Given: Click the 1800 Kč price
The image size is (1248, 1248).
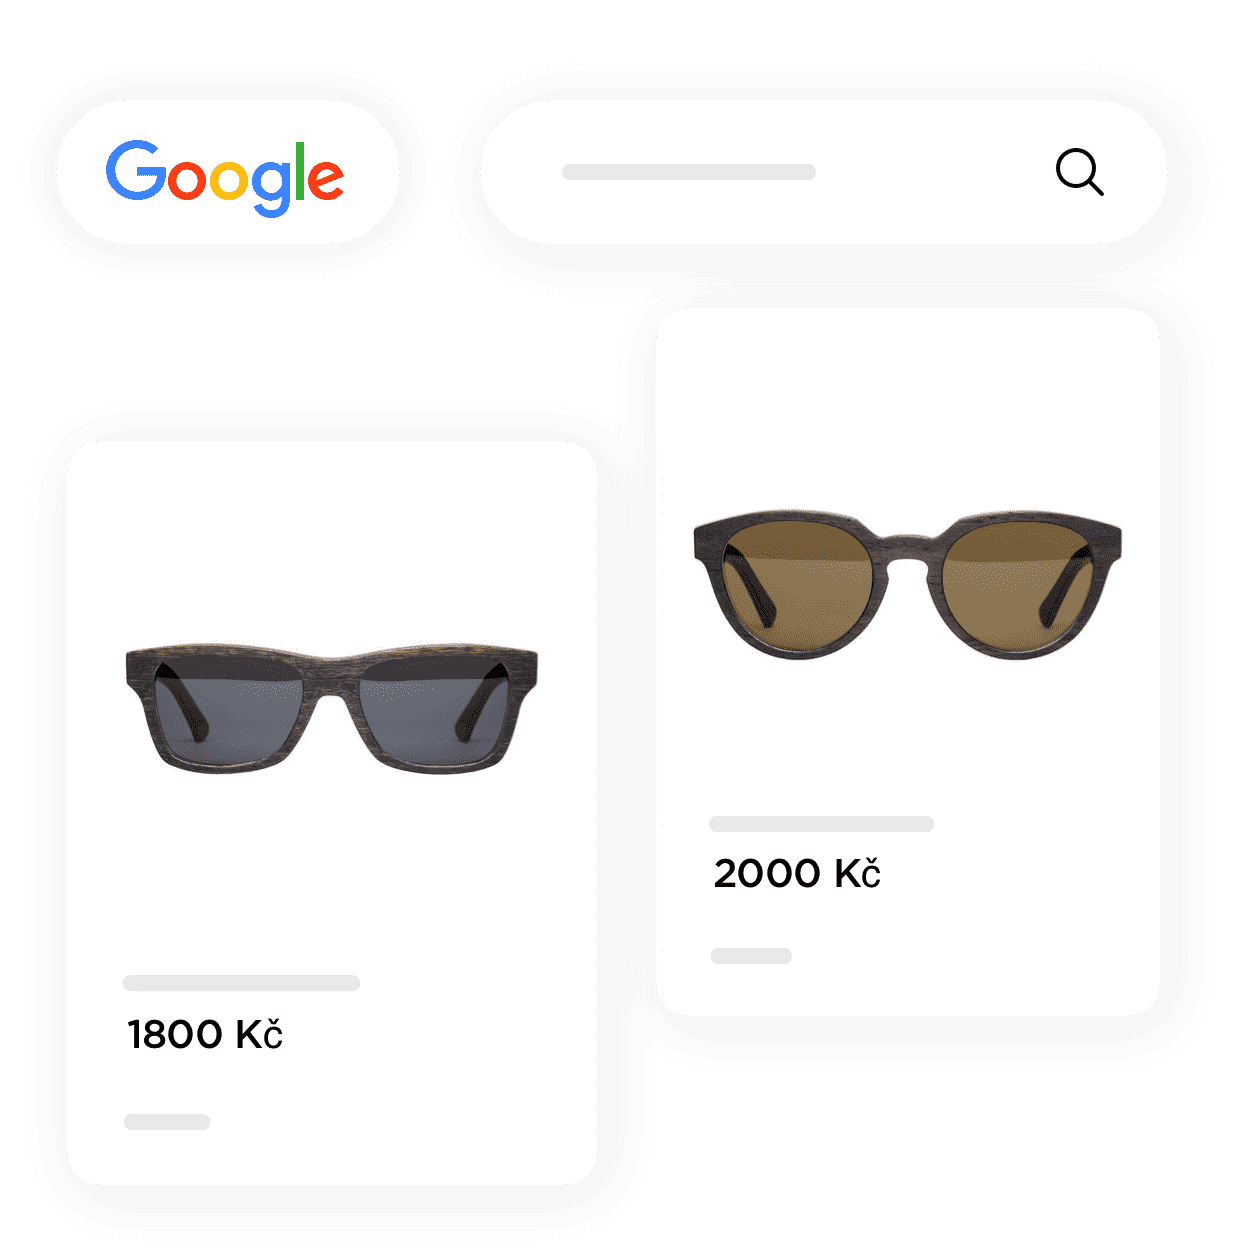Looking at the screenshot, I should tap(205, 1034).
